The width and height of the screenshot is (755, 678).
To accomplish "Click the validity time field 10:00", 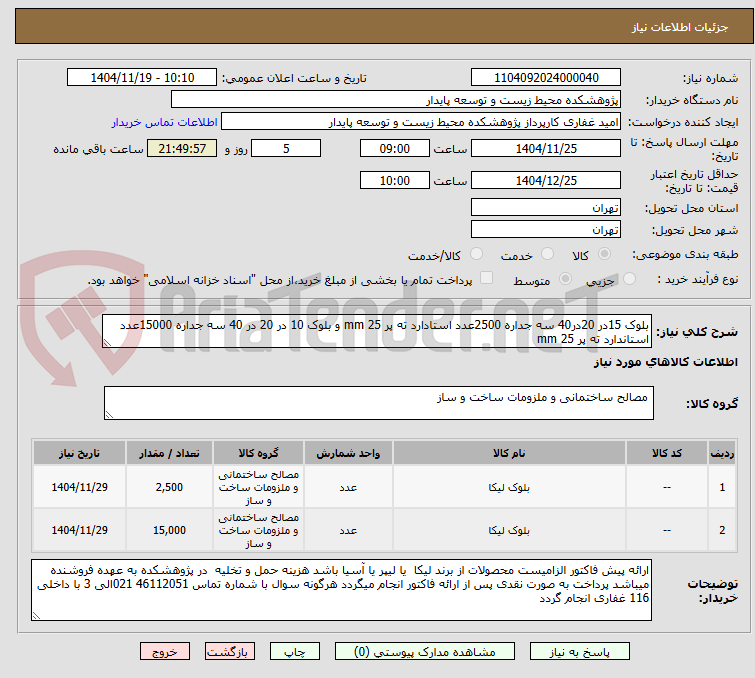I will tap(394, 180).
